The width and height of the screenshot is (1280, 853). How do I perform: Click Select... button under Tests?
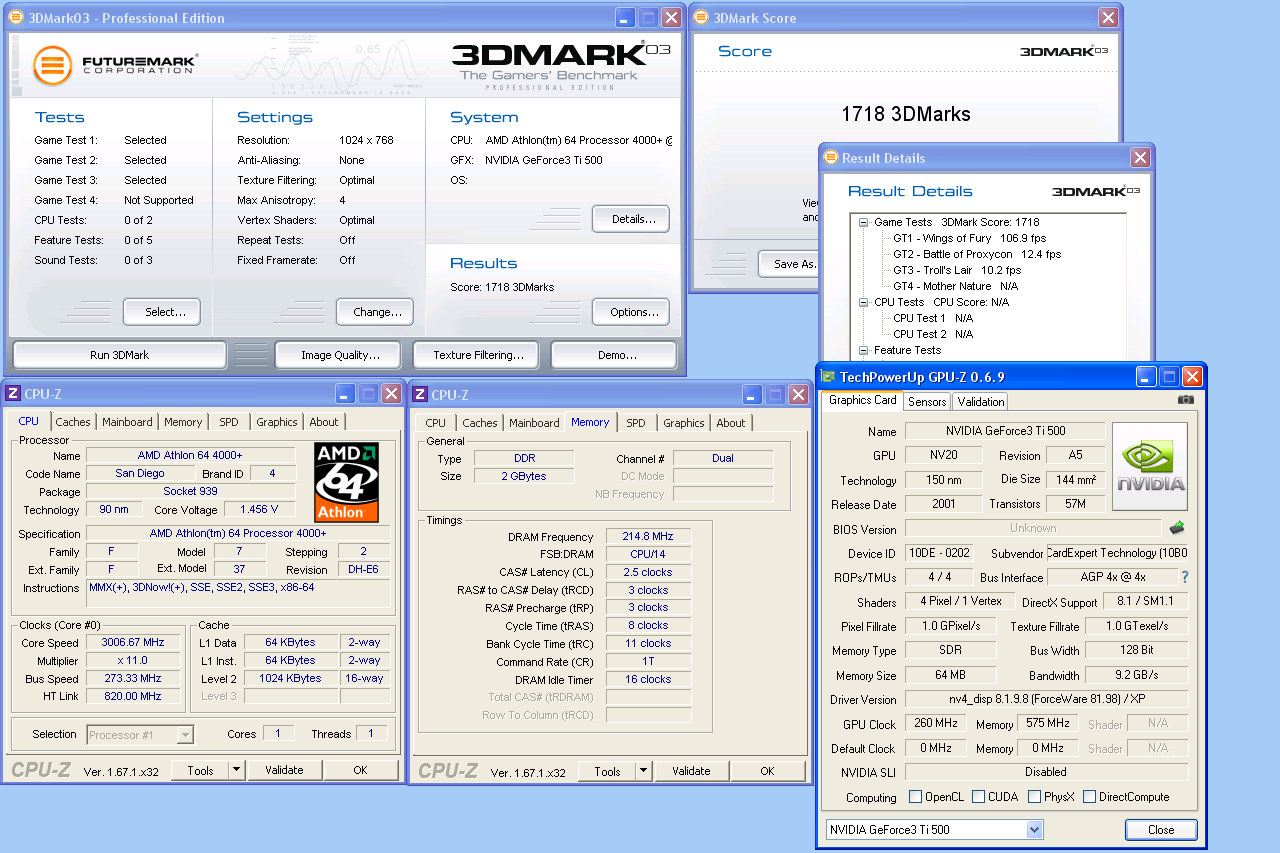pyautogui.click(x=162, y=312)
